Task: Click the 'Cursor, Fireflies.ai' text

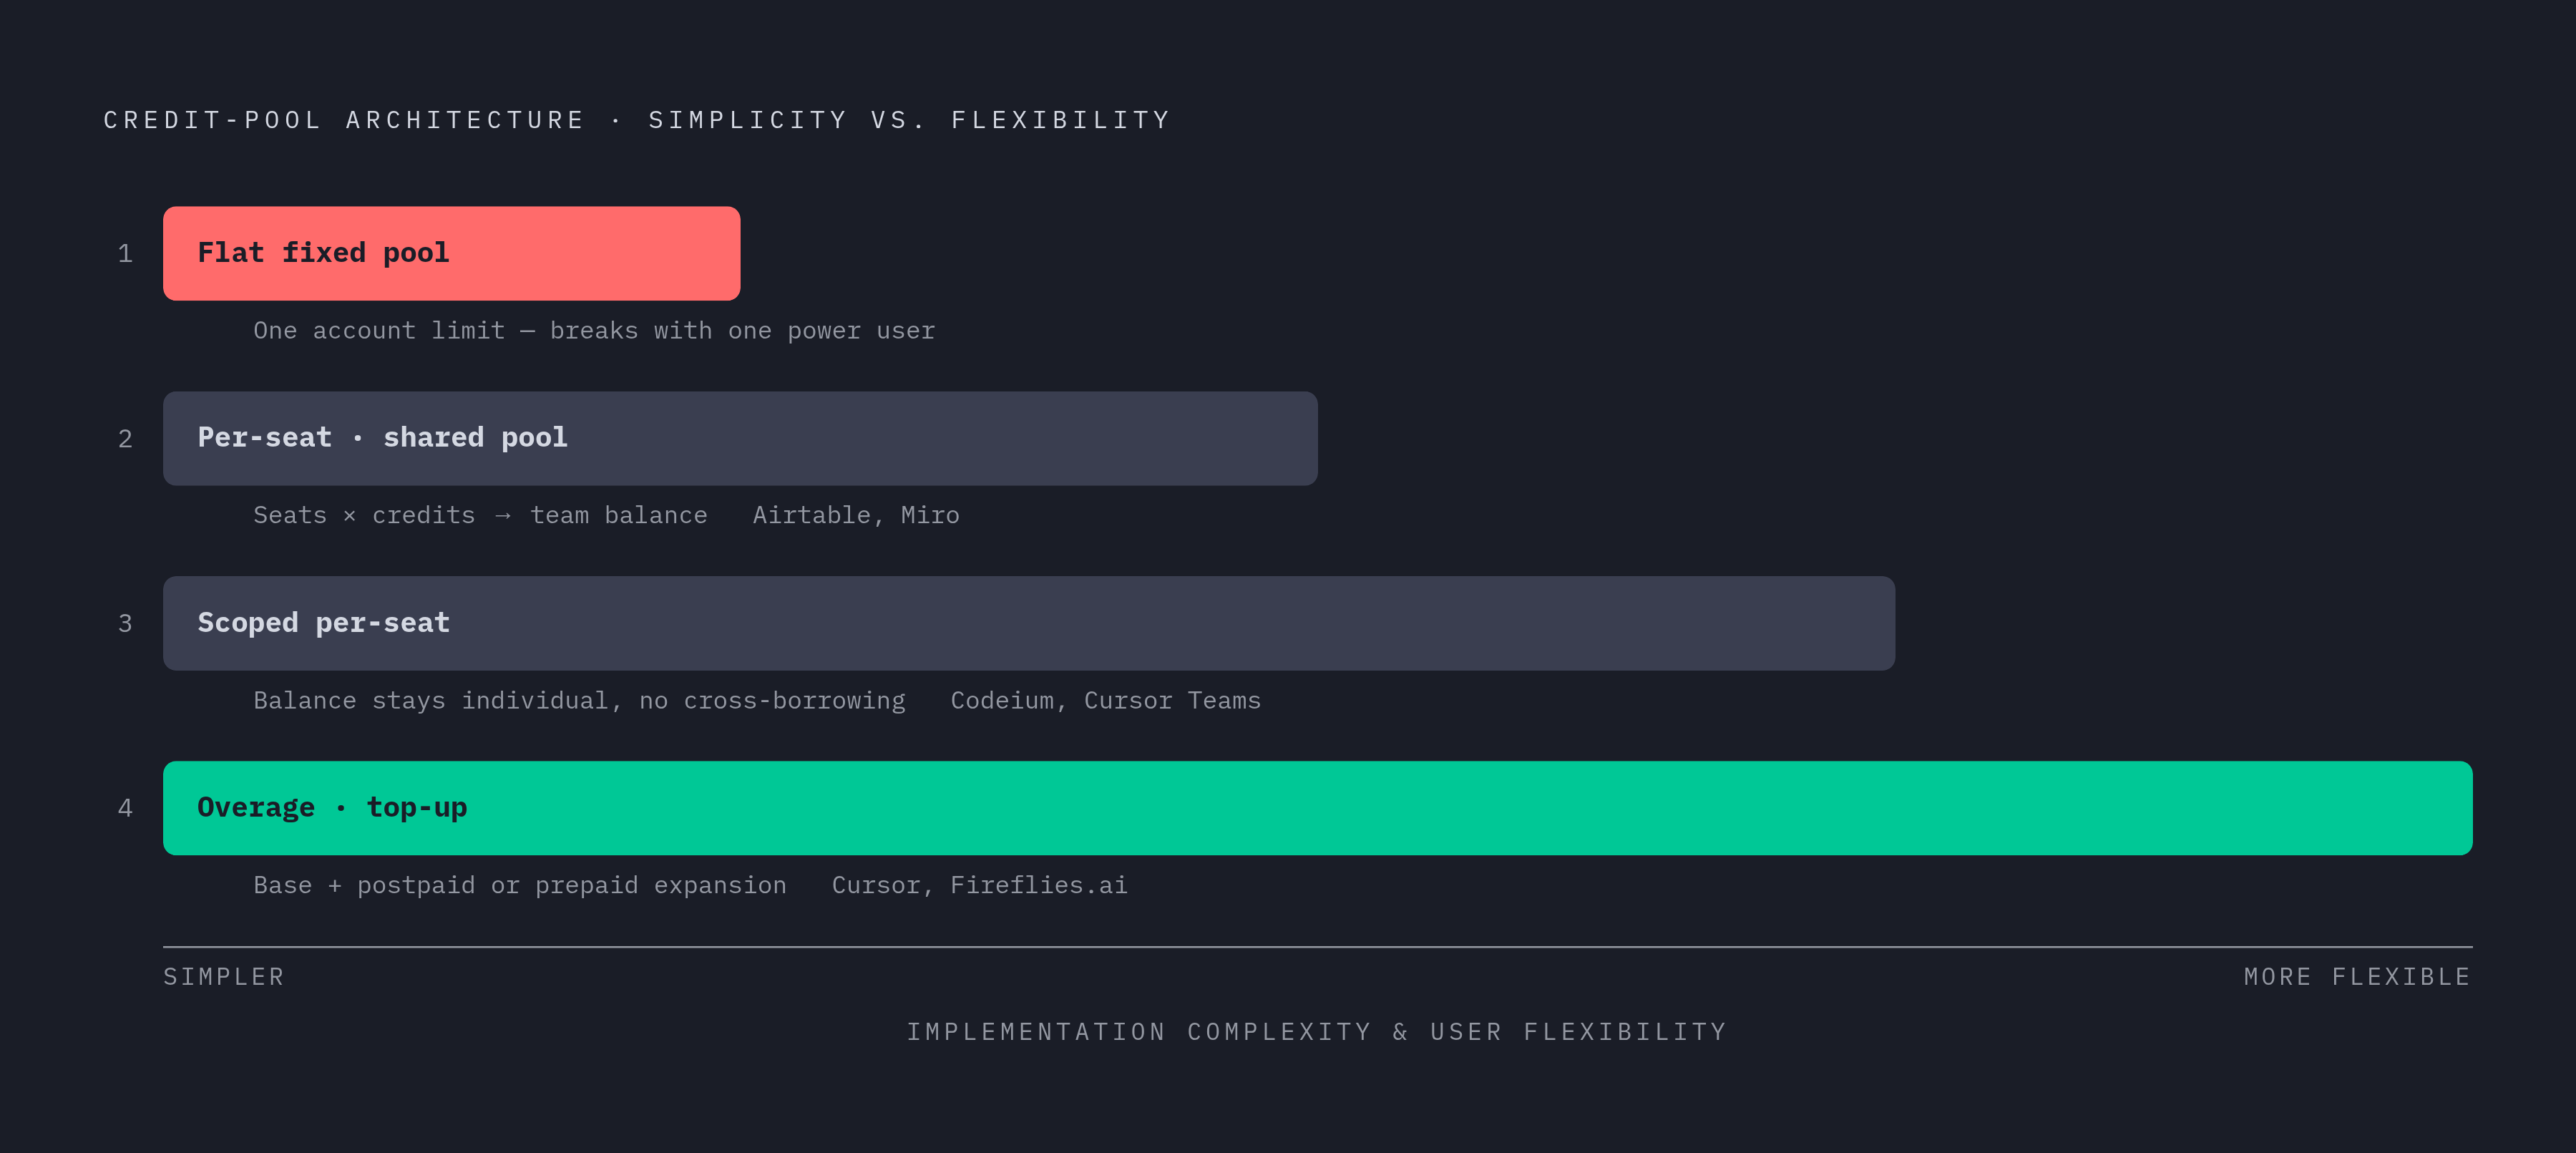Action: click(x=980, y=885)
